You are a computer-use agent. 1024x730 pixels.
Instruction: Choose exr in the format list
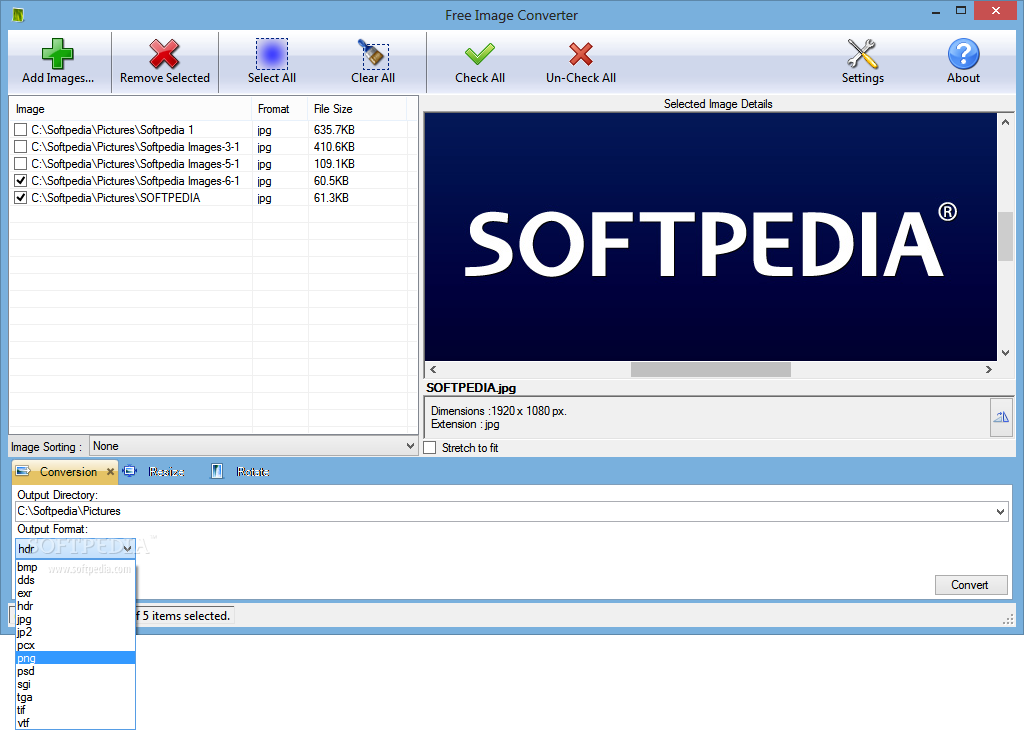75,593
